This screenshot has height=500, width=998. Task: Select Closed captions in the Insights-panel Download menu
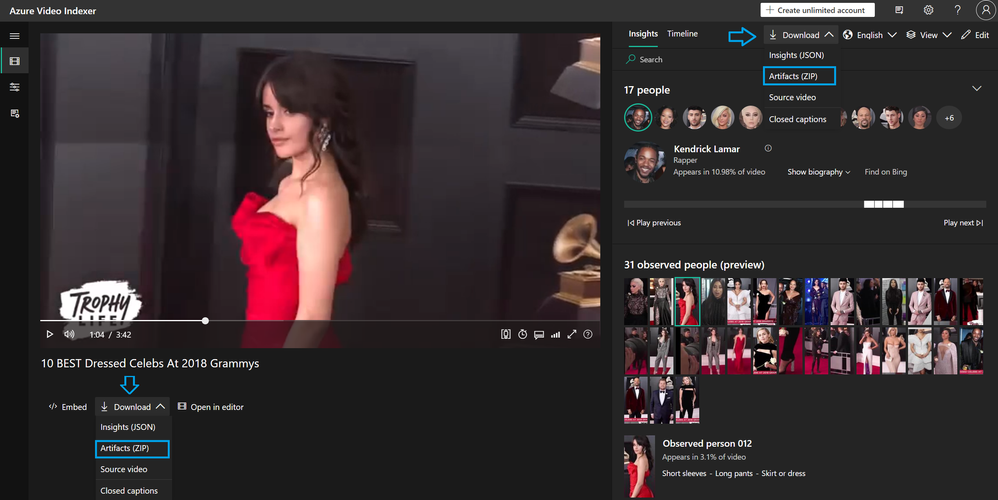tap(800, 119)
